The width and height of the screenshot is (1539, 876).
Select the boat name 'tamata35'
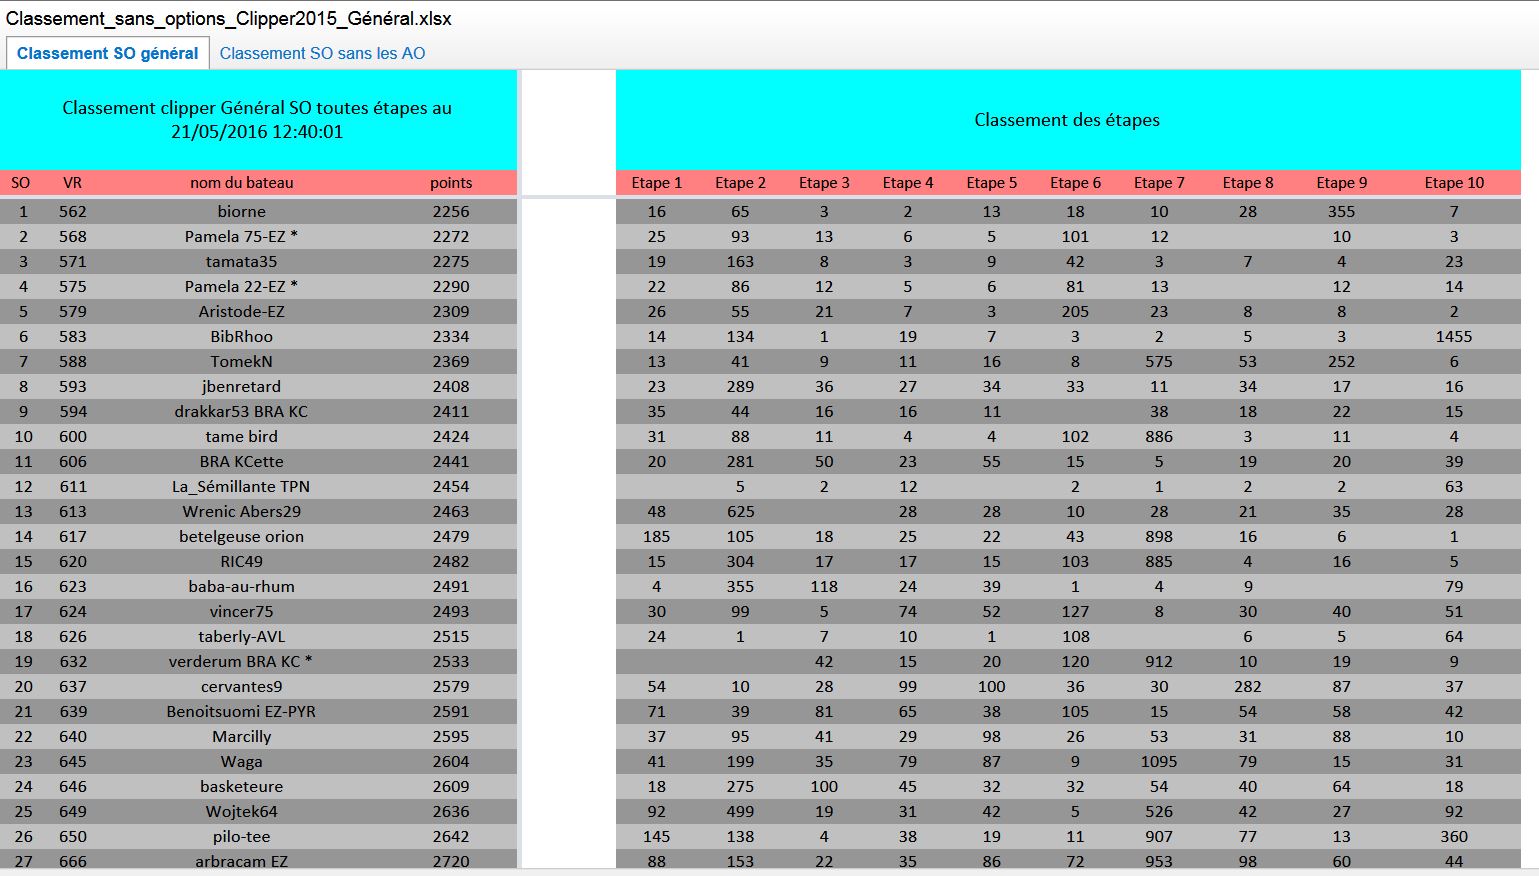[242, 262]
